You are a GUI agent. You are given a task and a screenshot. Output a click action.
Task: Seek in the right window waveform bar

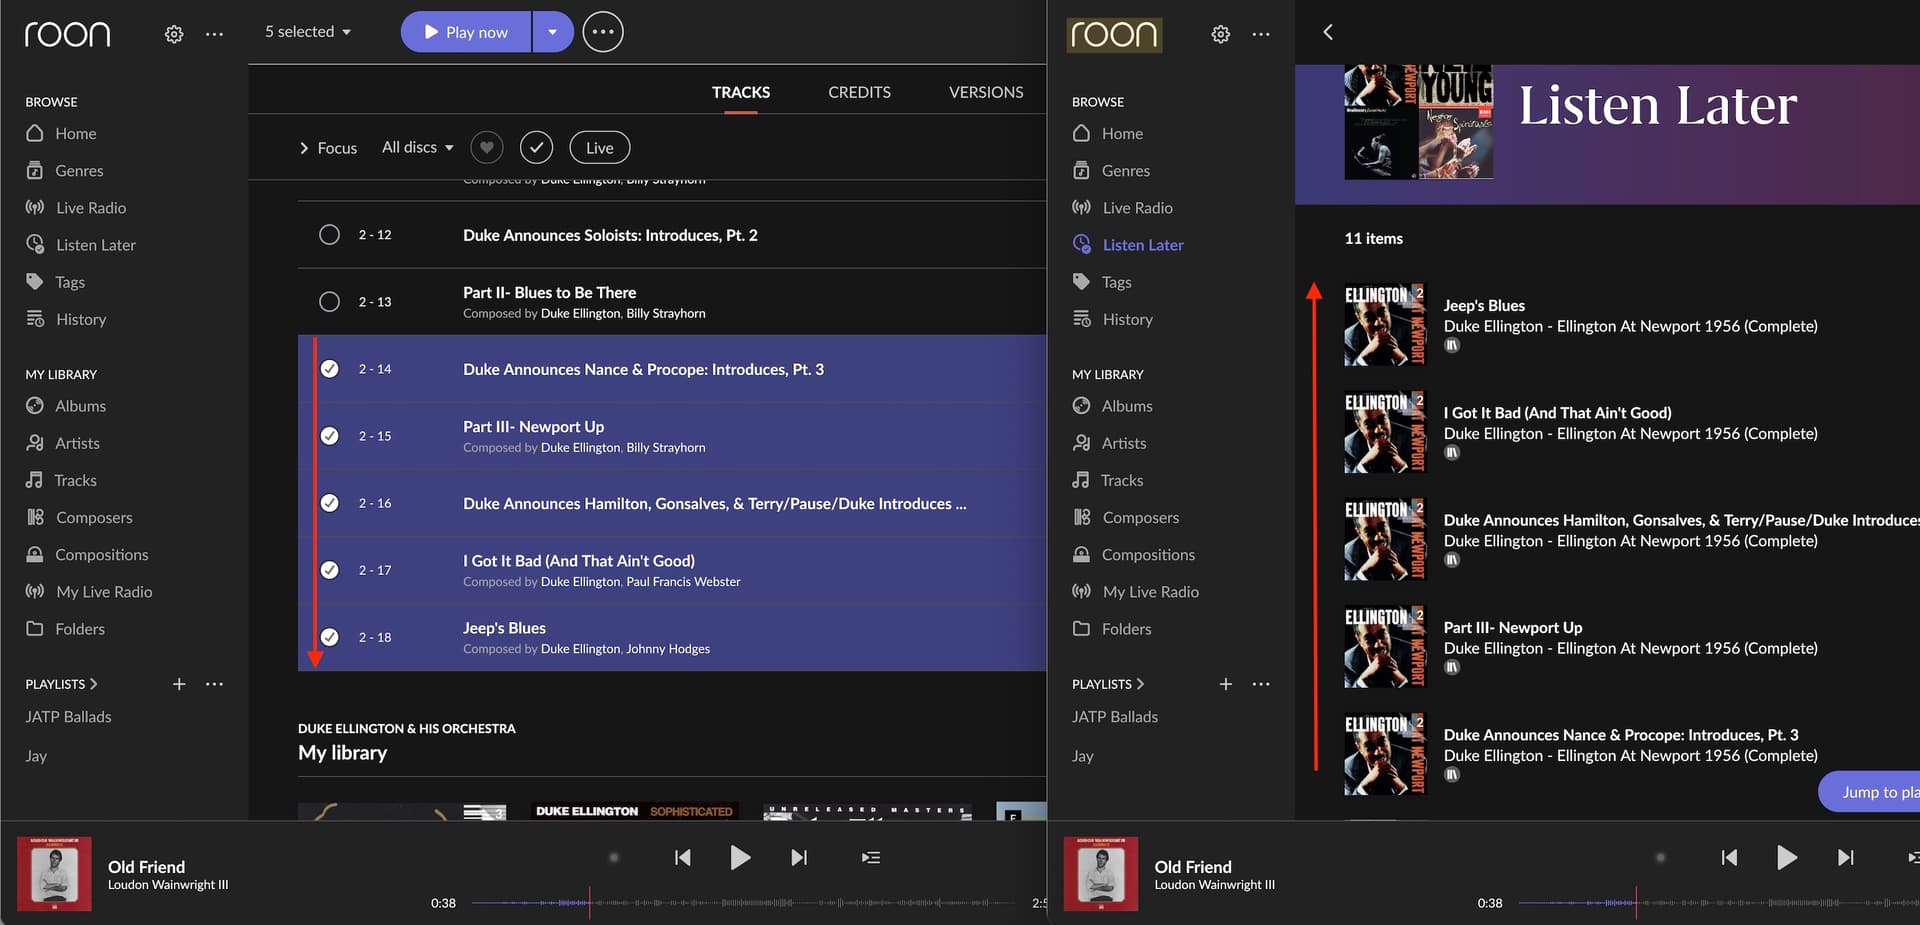point(1718,903)
